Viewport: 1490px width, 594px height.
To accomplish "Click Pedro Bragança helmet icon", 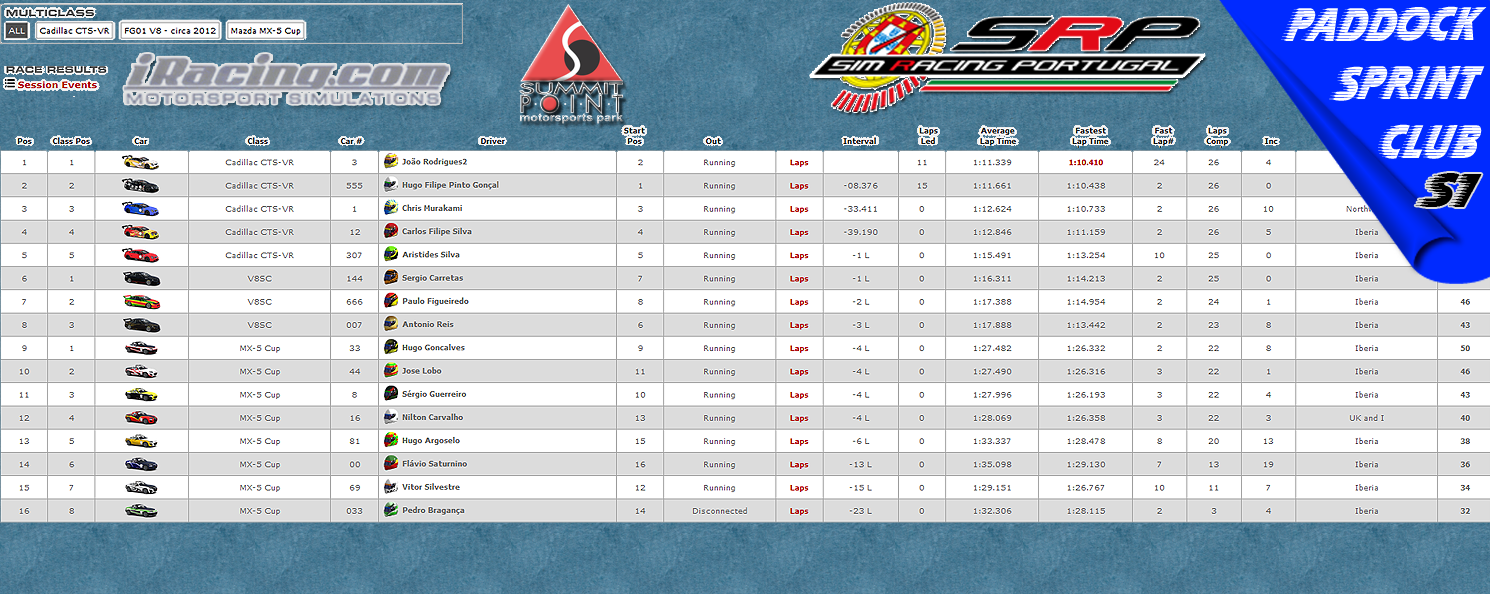I will click(391, 510).
